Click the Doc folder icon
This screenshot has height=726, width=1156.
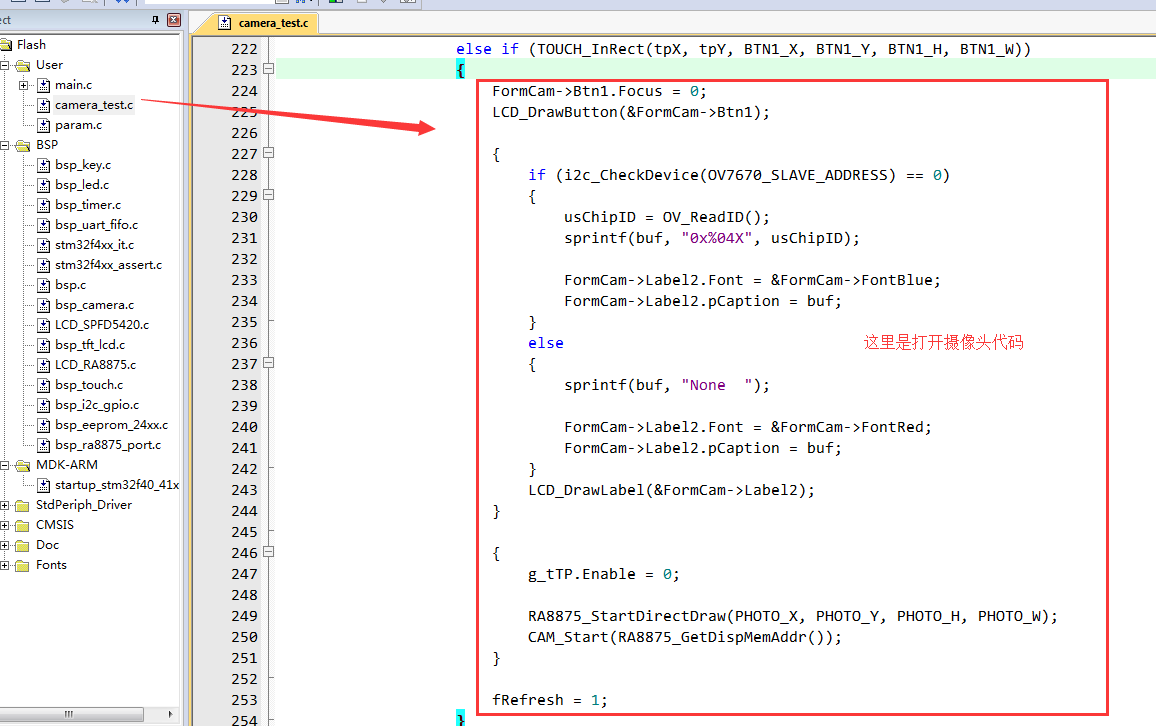click(23, 545)
